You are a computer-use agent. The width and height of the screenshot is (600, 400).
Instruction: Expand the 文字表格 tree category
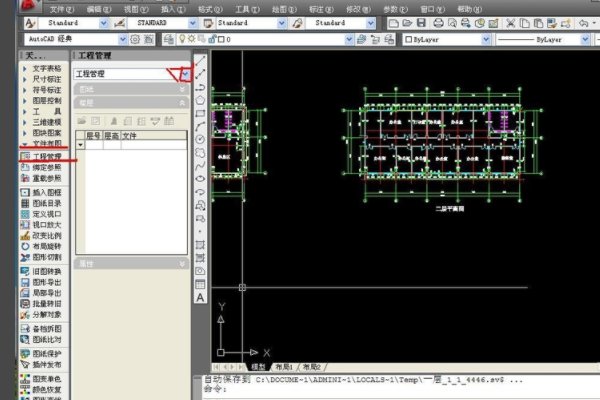pyautogui.click(x=25, y=68)
